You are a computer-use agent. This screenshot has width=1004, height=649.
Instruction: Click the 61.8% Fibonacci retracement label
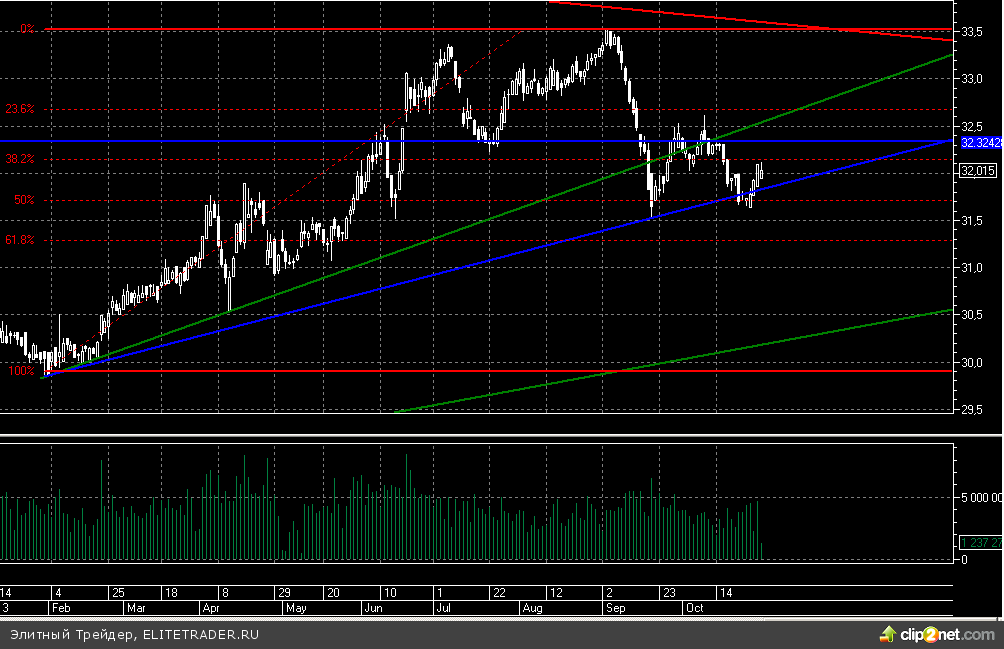point(20,240)
